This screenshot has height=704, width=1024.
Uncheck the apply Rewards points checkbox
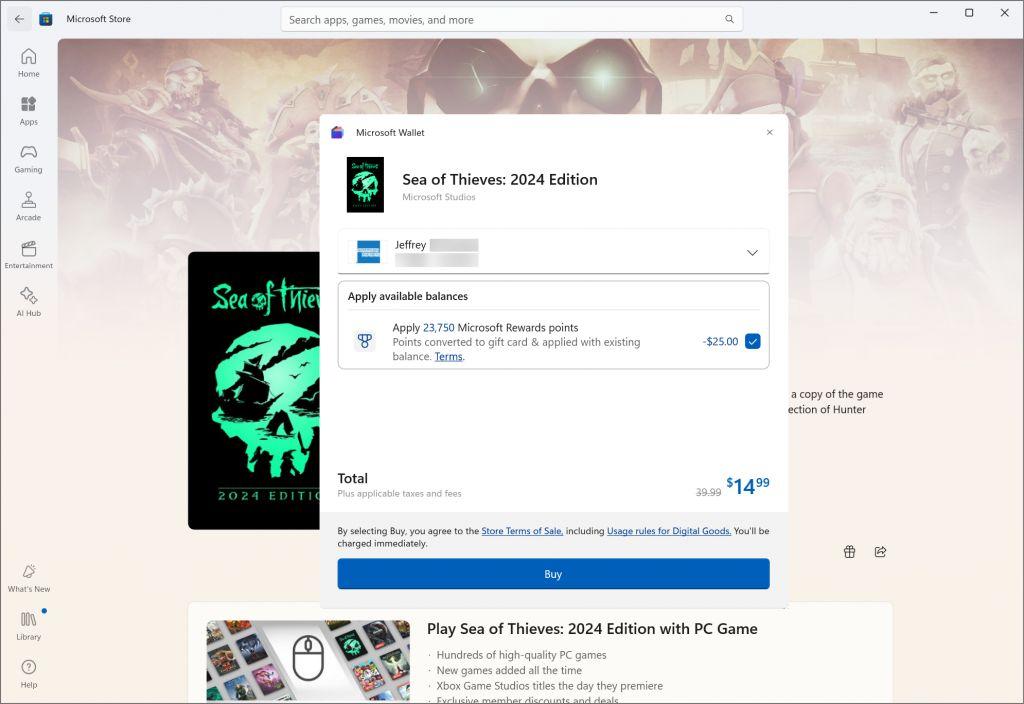[x=752, y=341]
